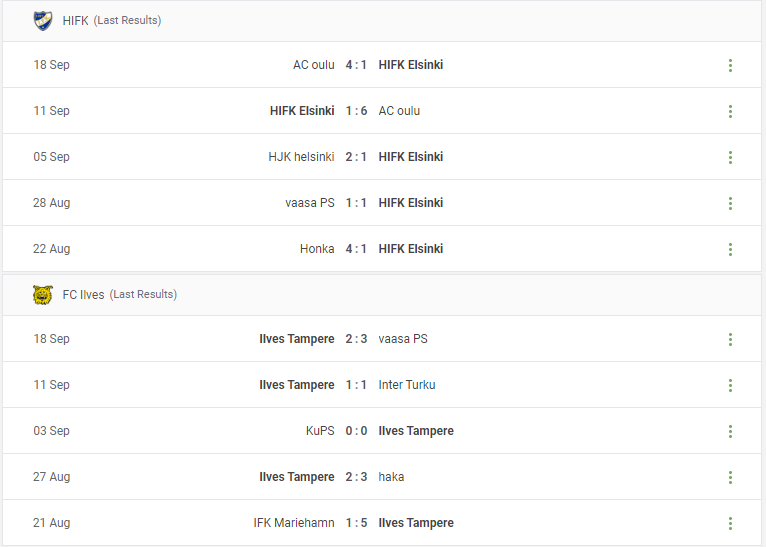Open more options for HIFK Elsinki 1:6 match
The height and width of the screenshot is (547, 766).
pyautogui.click(x=730, y=111)
